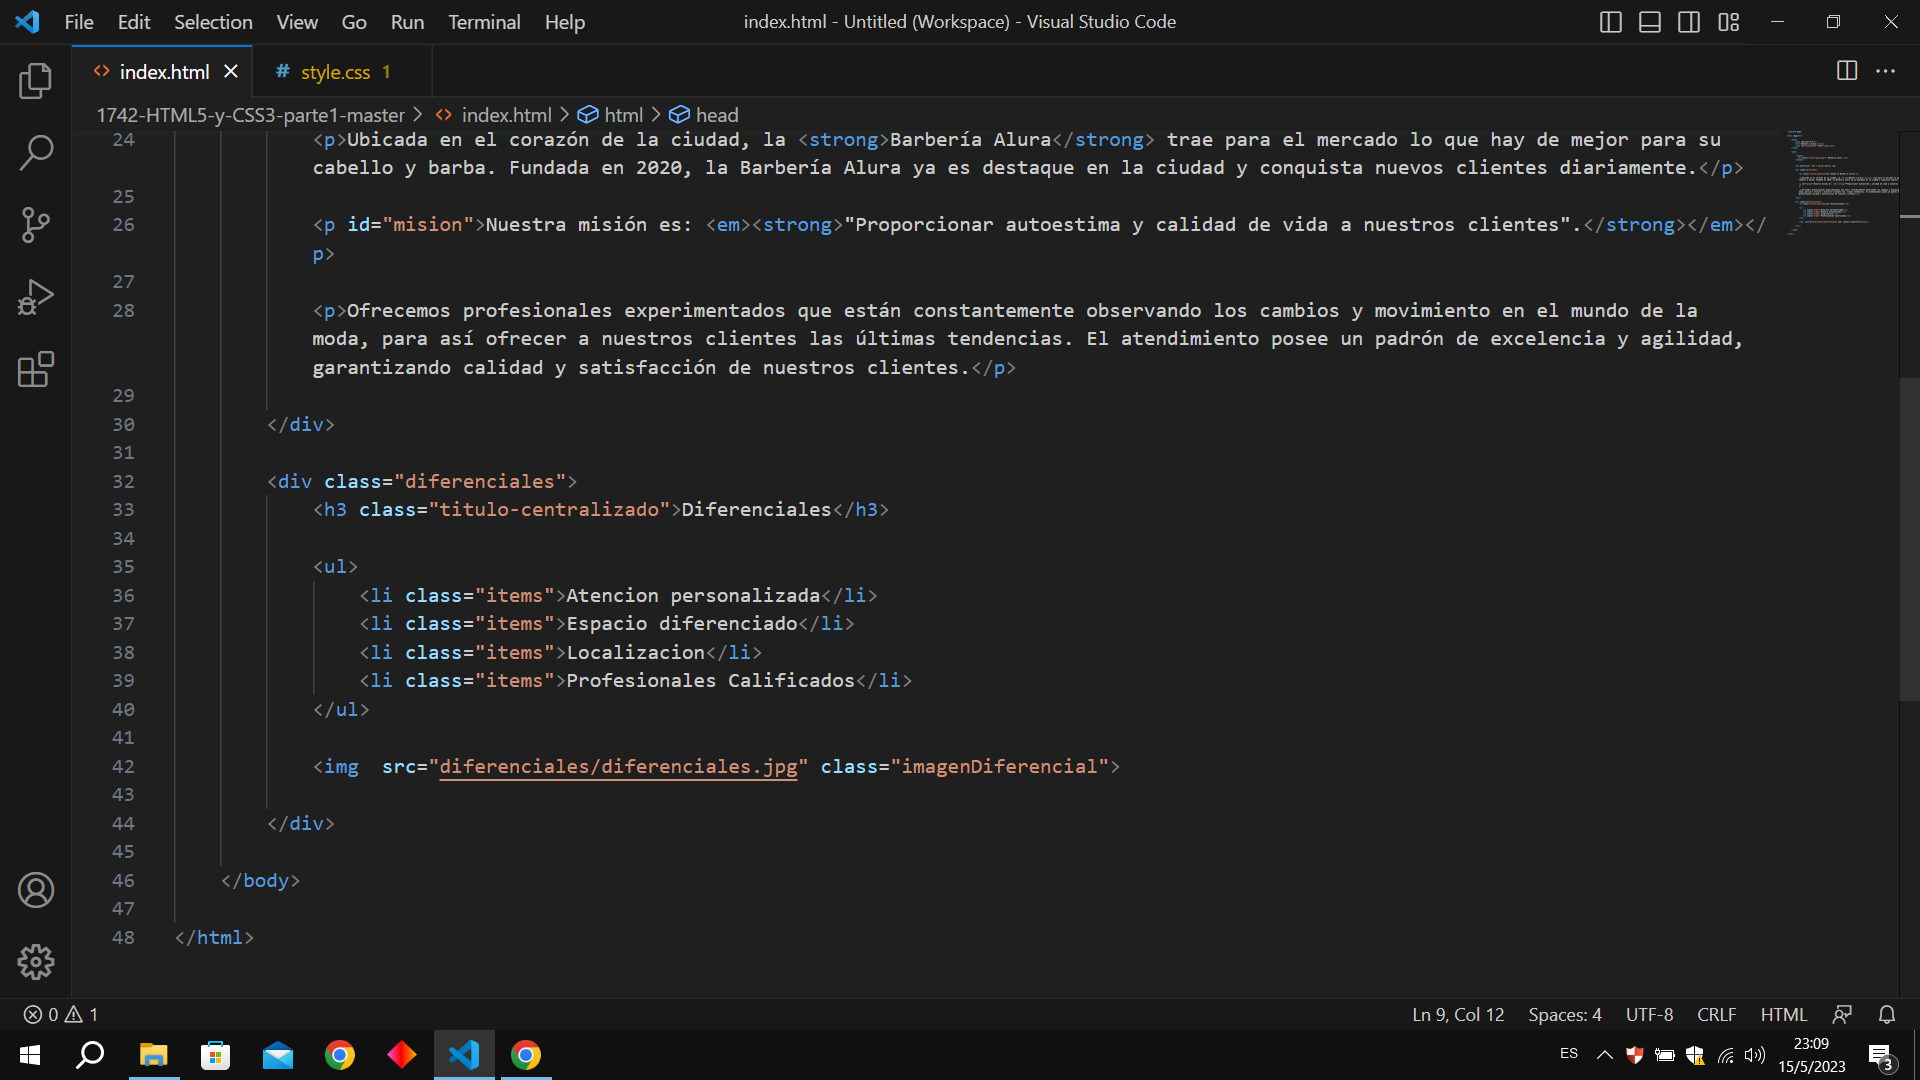Open Windows taskbar search

click(90, 1055)
